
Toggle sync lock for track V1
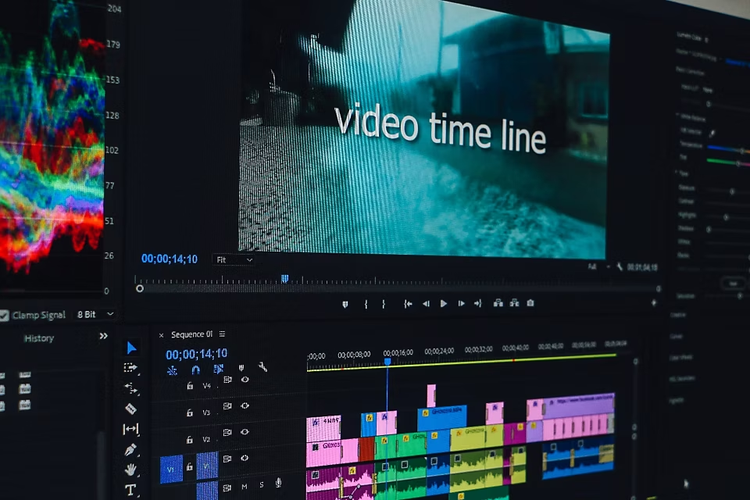click(227, 458)
